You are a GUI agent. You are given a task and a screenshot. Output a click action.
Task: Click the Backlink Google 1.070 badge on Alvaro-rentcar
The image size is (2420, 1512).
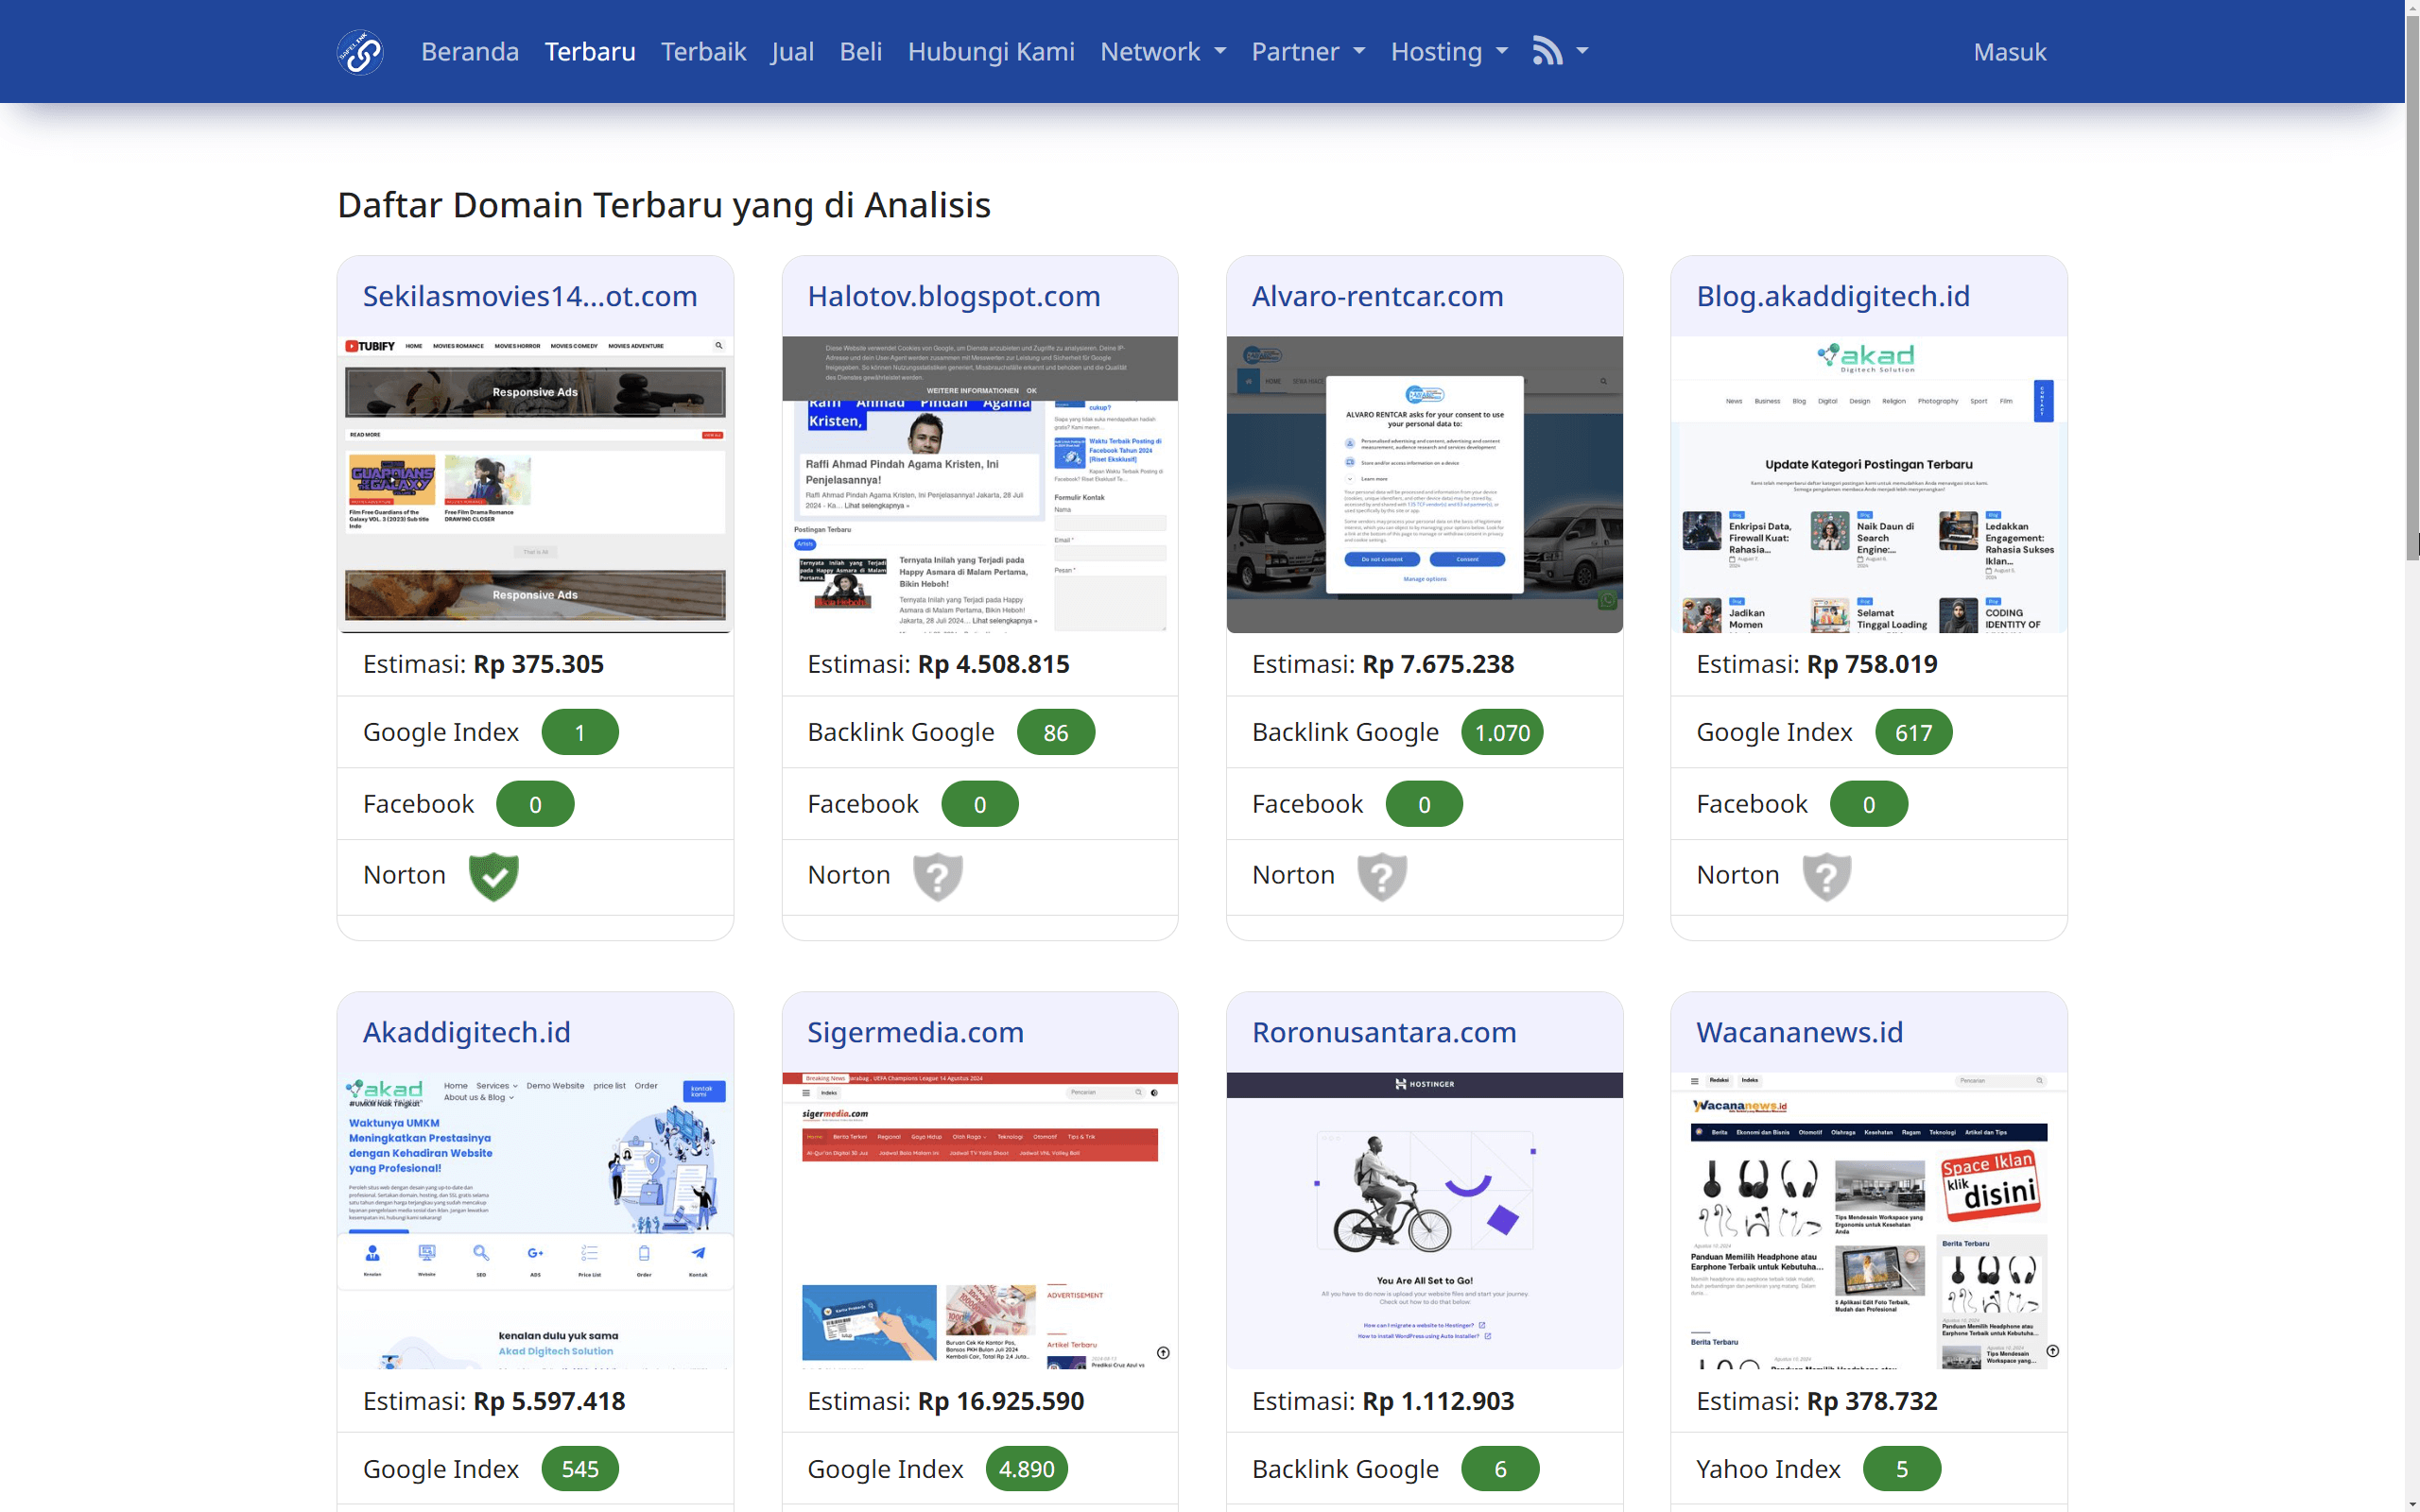[1502, 731]
